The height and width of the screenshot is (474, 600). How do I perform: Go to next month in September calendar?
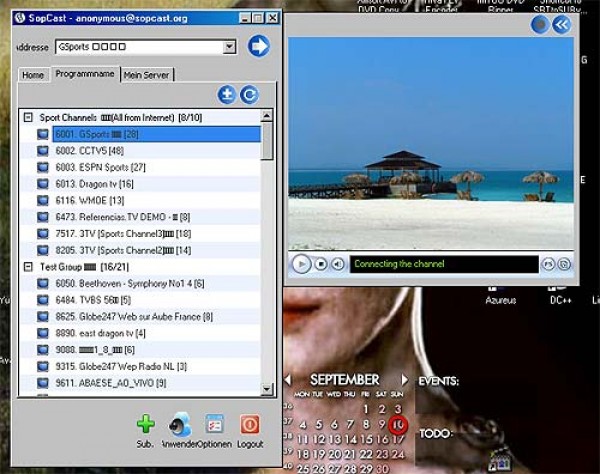coord(405,380)
